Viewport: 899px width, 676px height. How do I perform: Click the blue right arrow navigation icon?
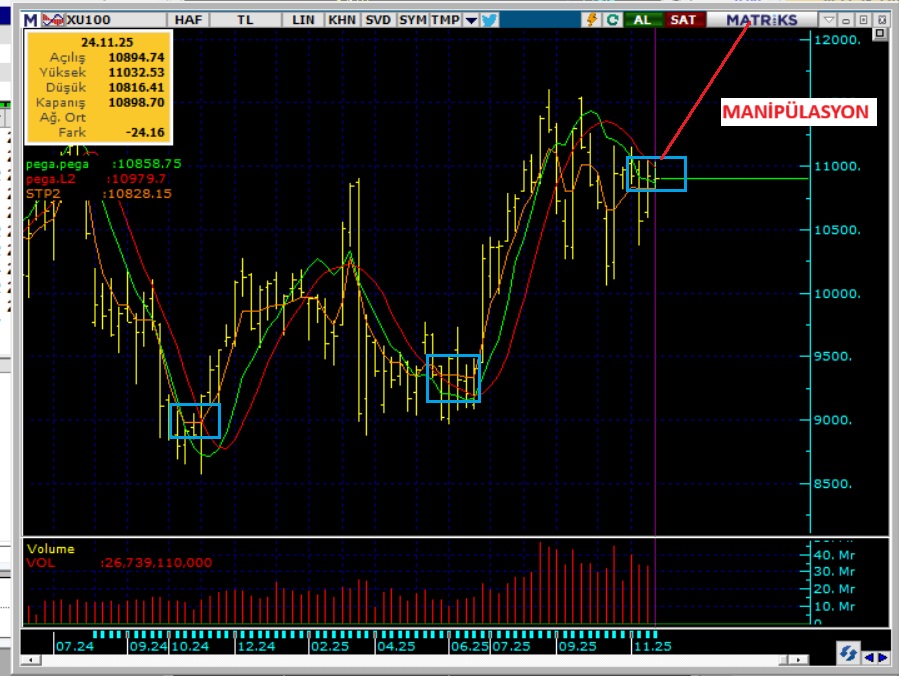[882, 657]
